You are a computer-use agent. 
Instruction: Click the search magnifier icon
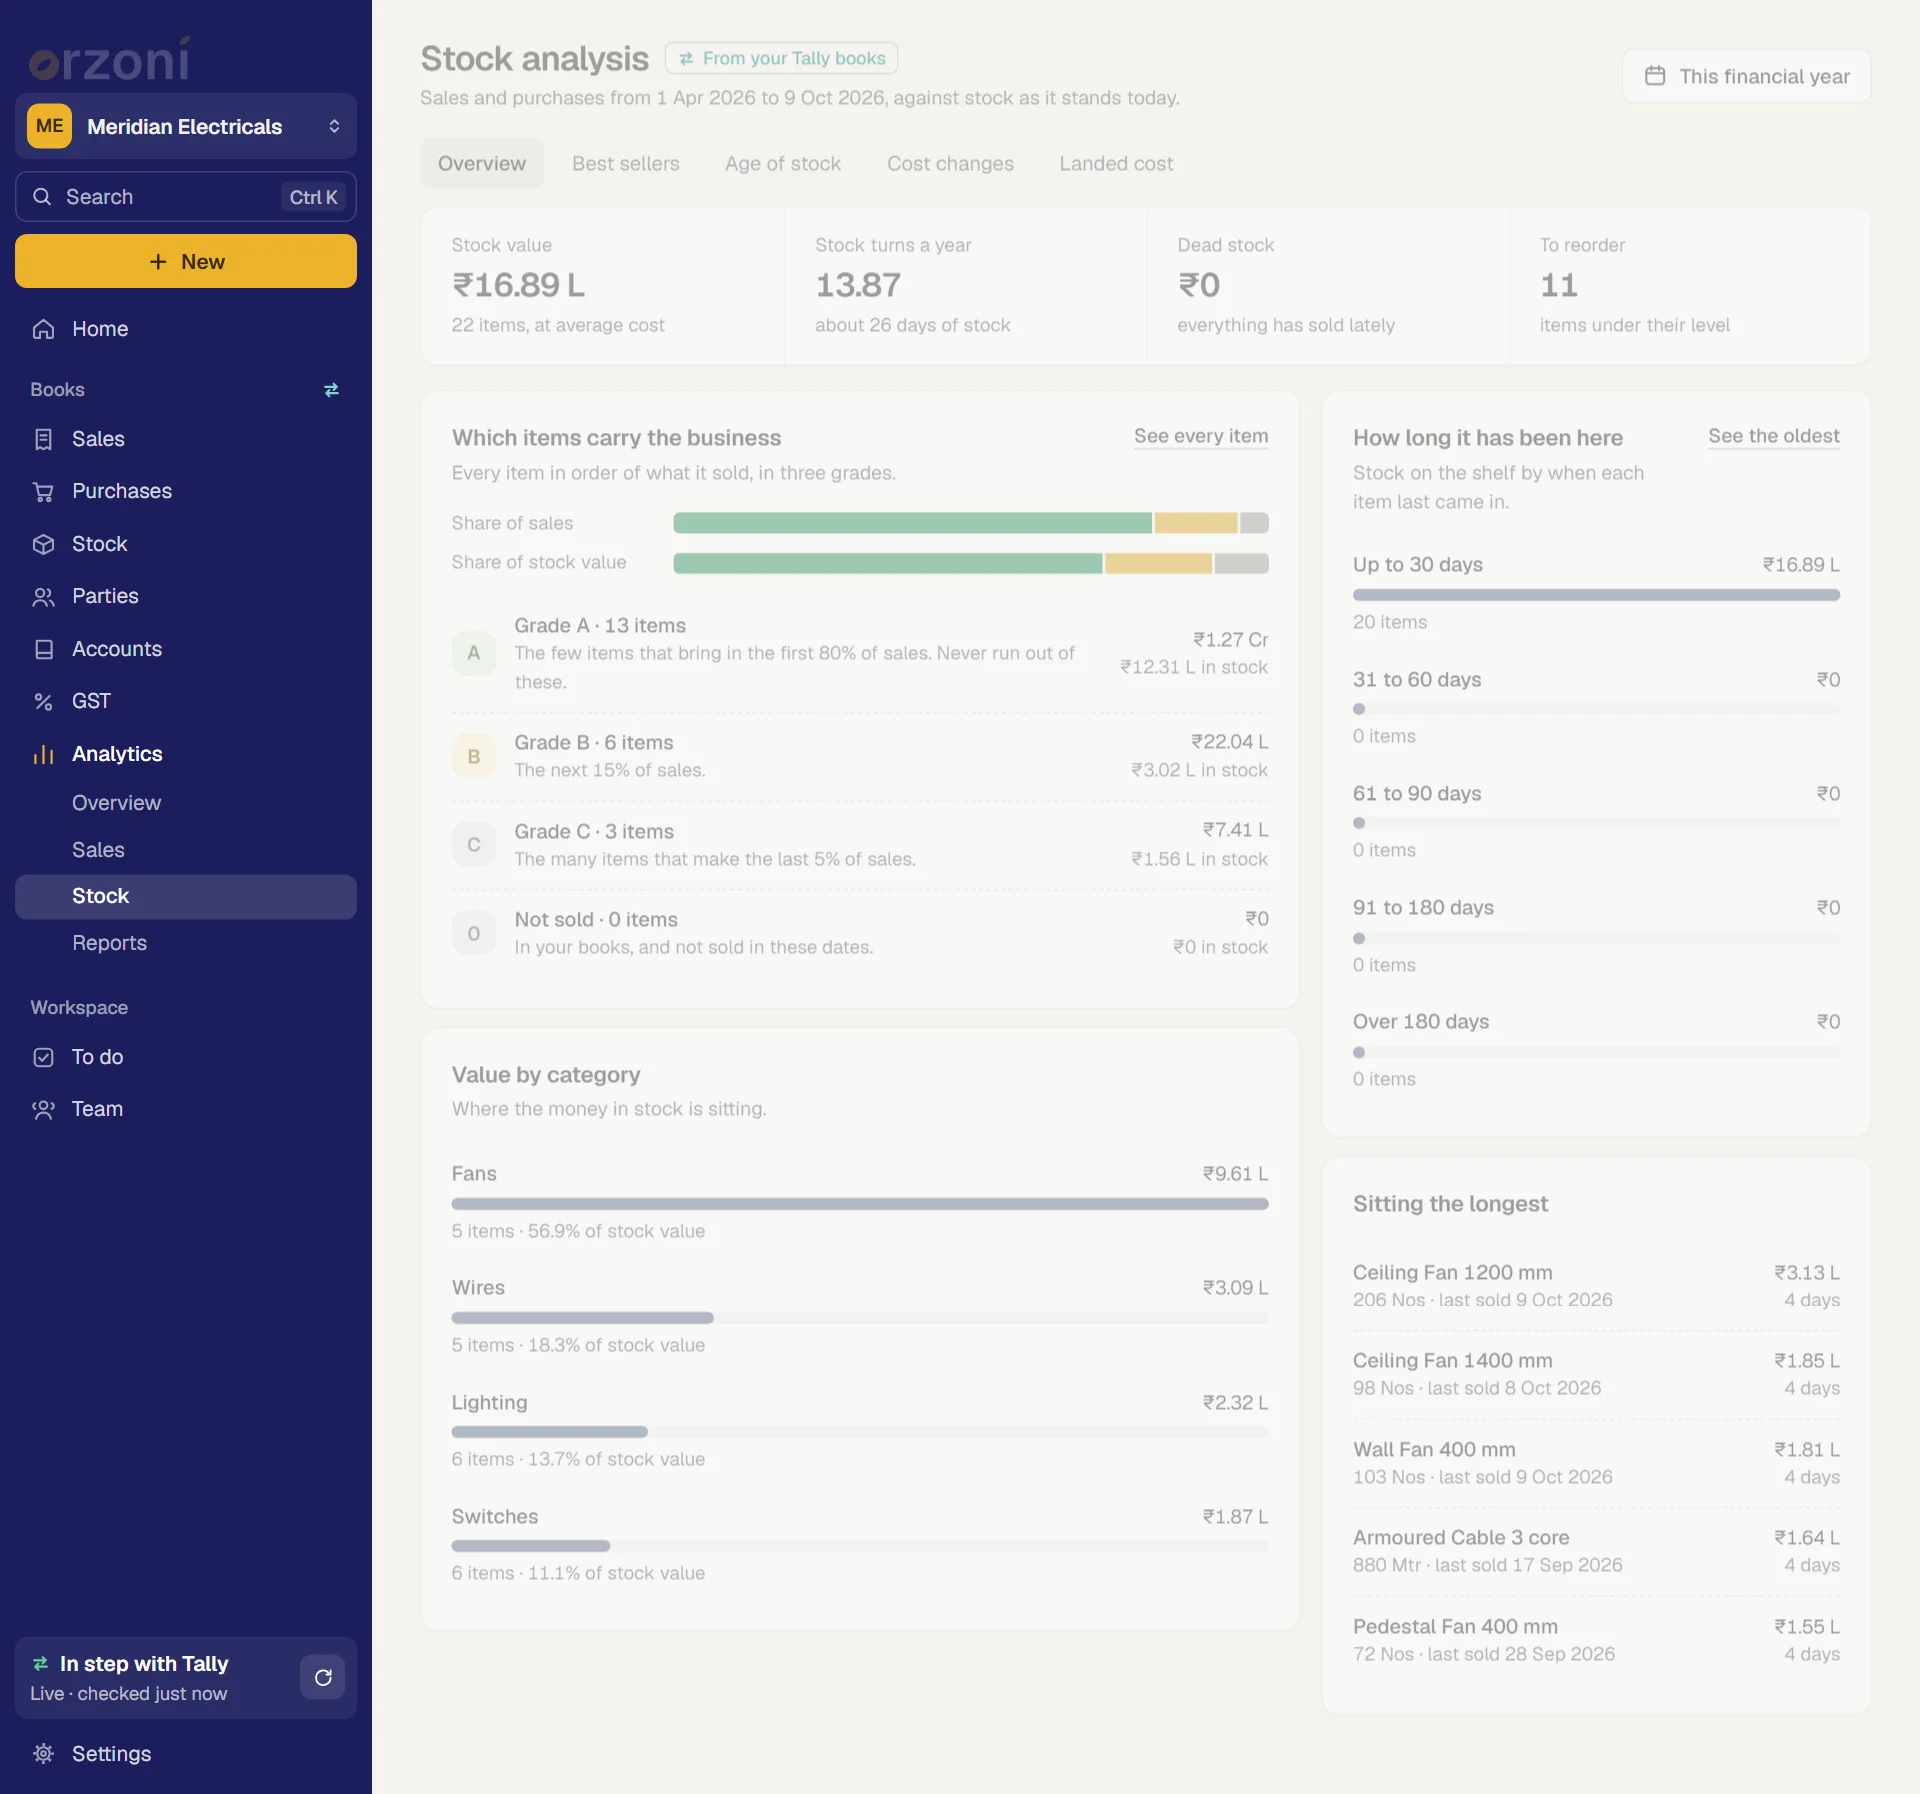pyautogui.click(x=42, y=197)
